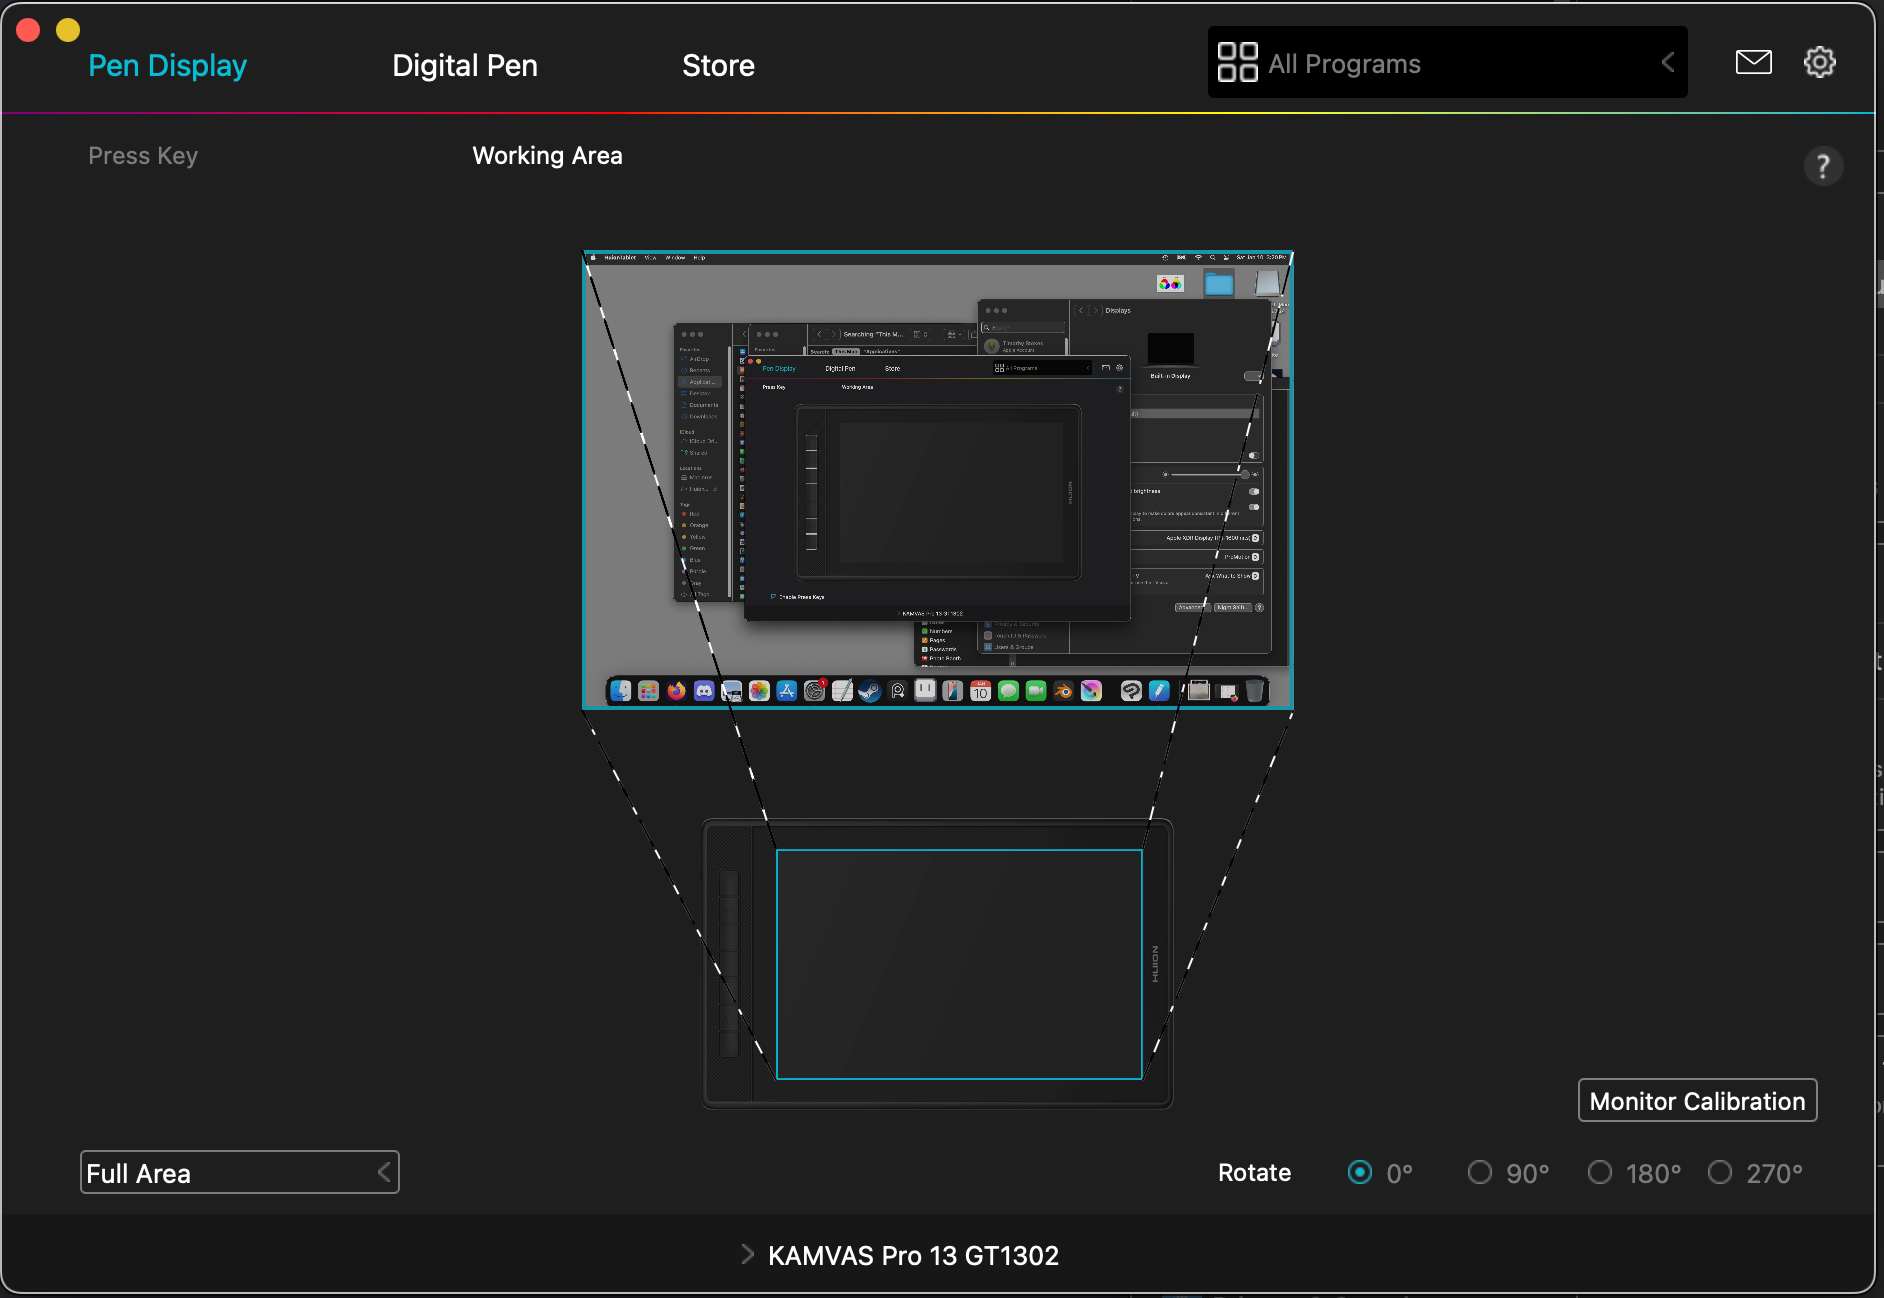Close the window with the red button
Screen dimensions: 1884x1298
28,30
